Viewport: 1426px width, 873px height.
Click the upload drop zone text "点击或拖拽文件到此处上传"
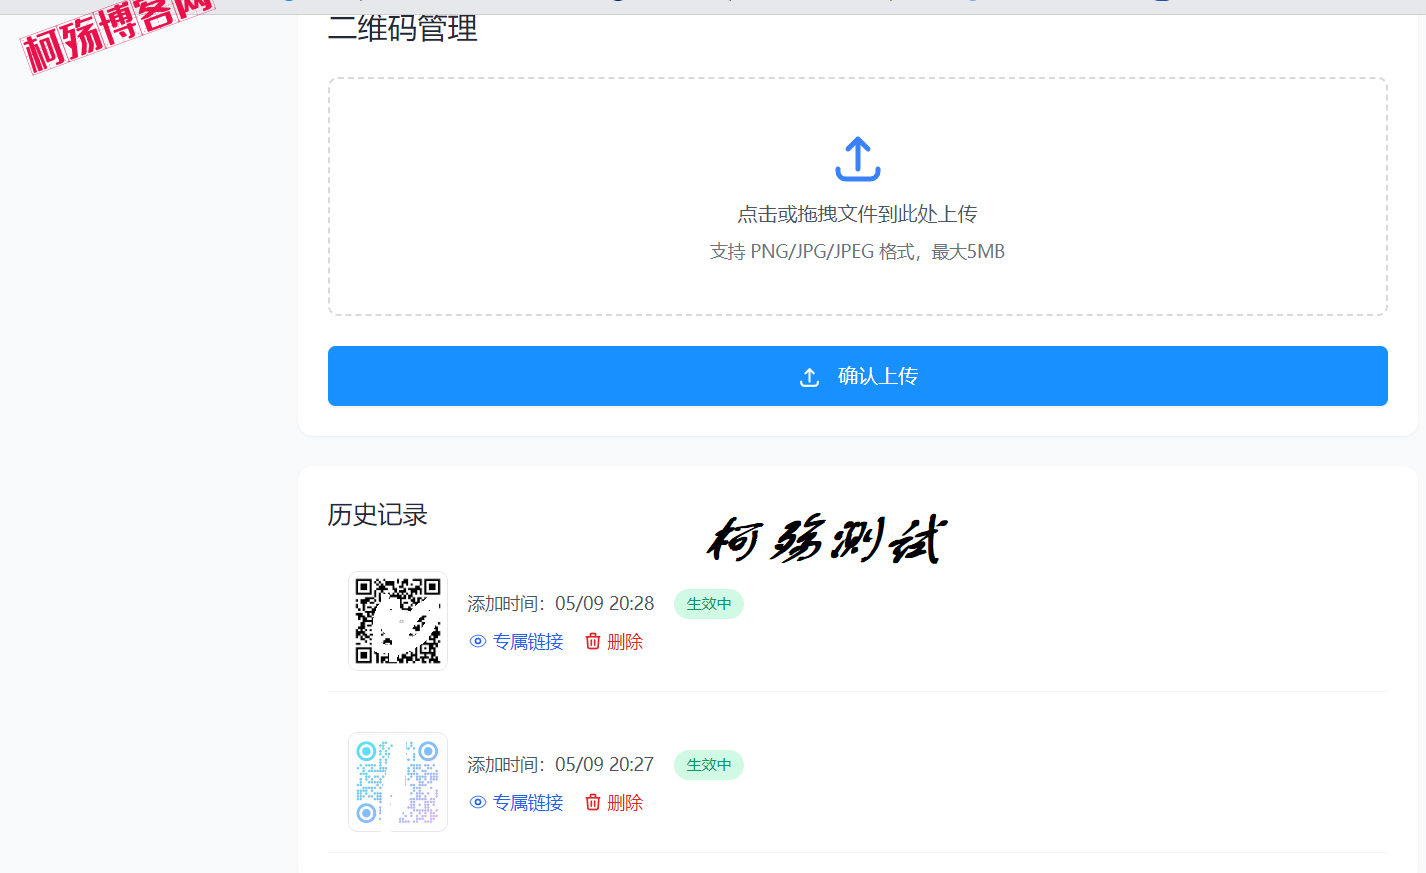(857, 214)
